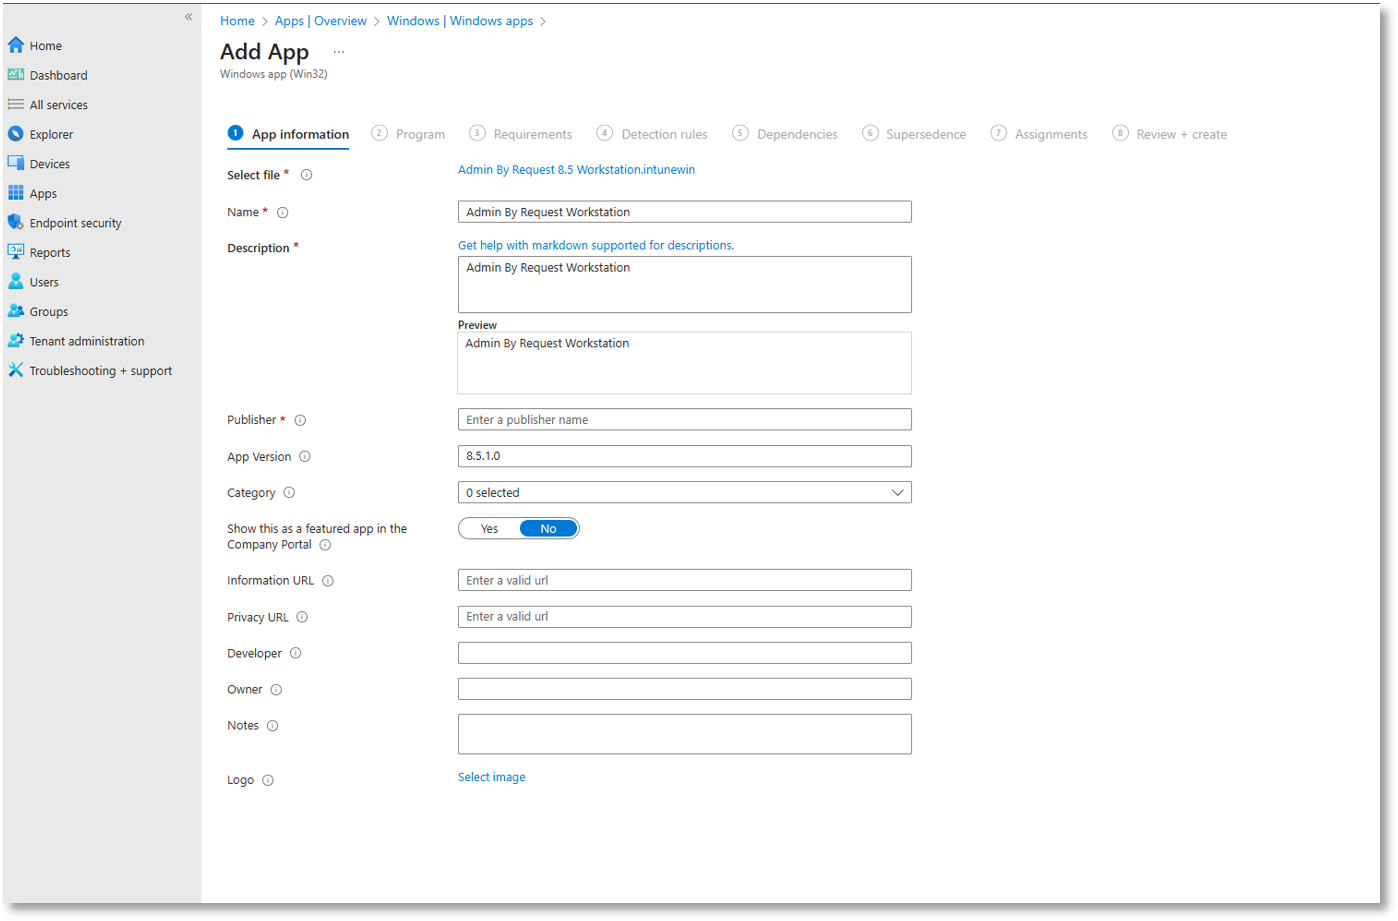Click the Notes text area
Viewport: 1398px width, 921px height.
click(685, 734)
